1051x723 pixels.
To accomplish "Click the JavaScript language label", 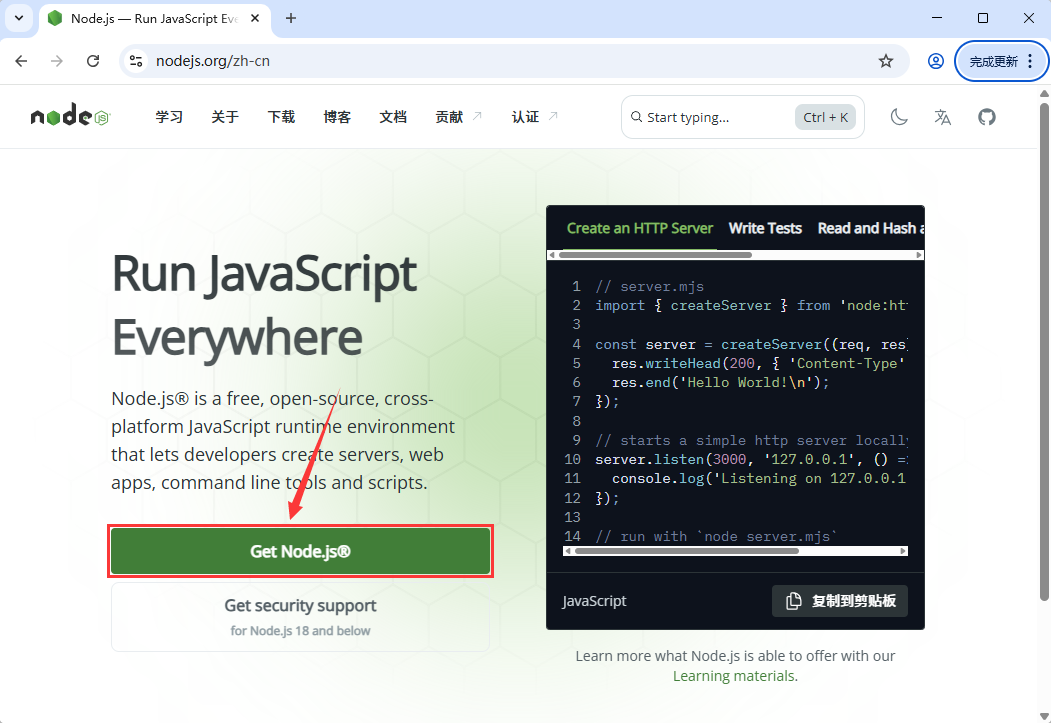I will coord(594,600).
